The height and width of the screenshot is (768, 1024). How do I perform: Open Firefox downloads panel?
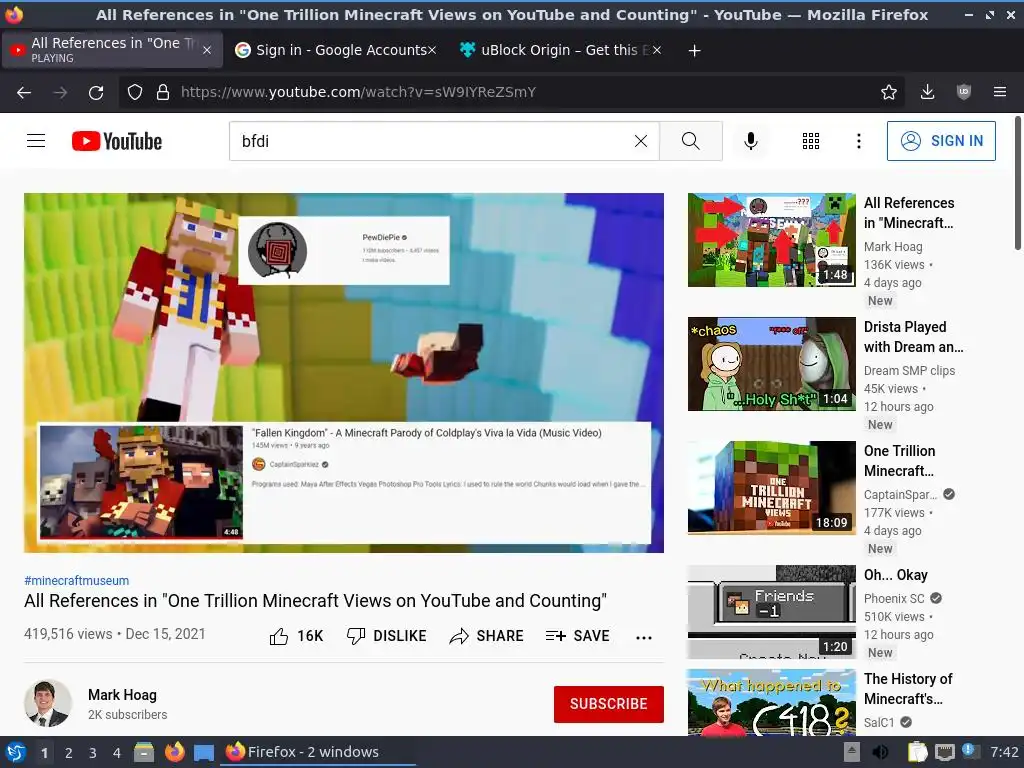click(927, 92)
